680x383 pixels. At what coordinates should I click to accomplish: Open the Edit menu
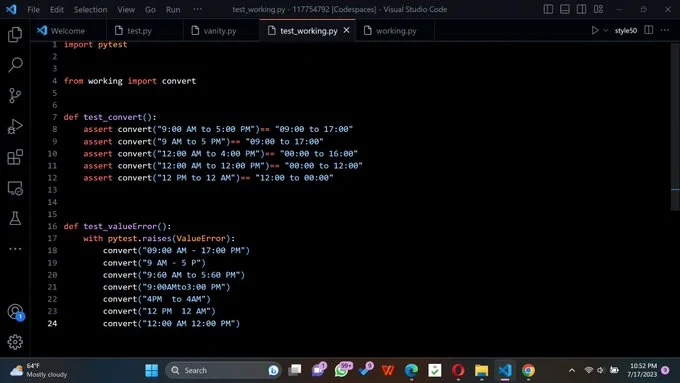click(56, 10)
